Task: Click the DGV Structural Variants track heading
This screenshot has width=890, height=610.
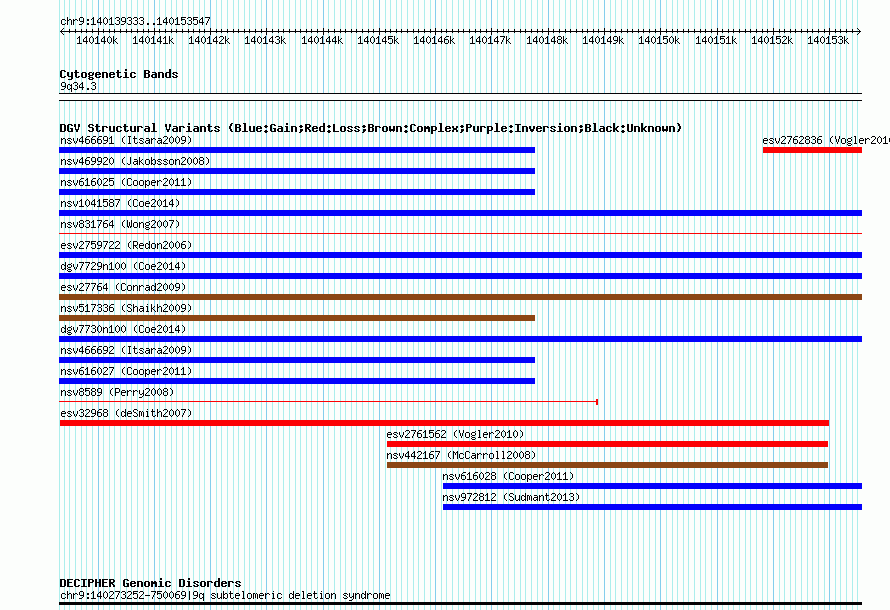Action: coord(371,128)
